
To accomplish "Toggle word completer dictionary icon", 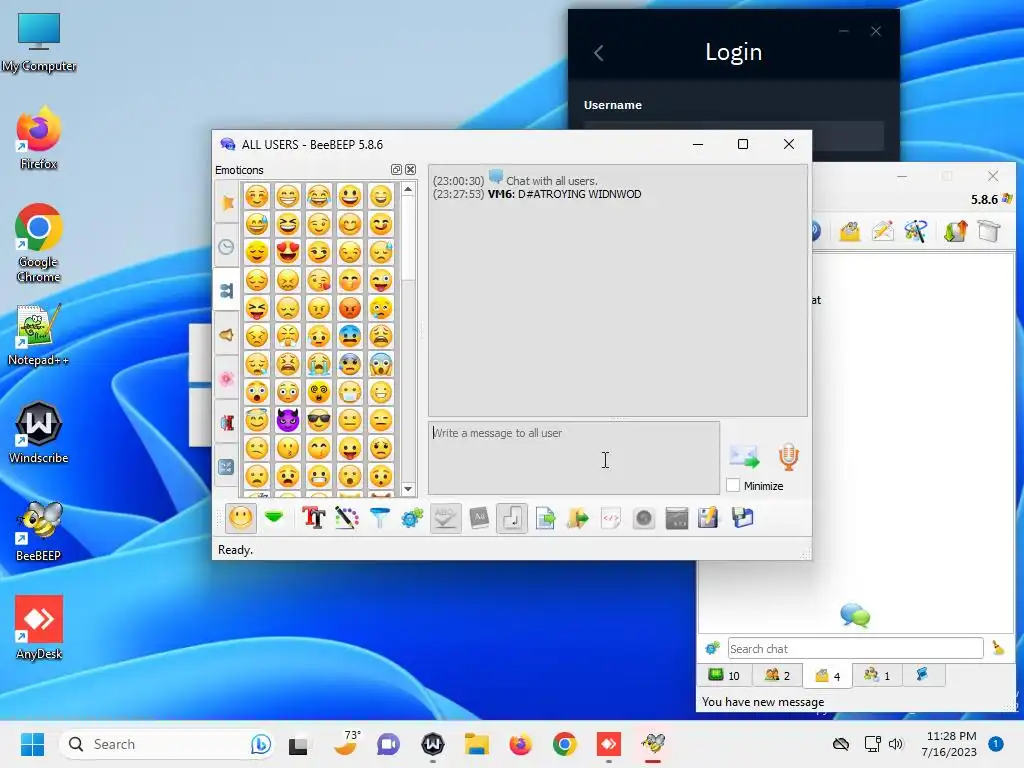I will [479, 519].
